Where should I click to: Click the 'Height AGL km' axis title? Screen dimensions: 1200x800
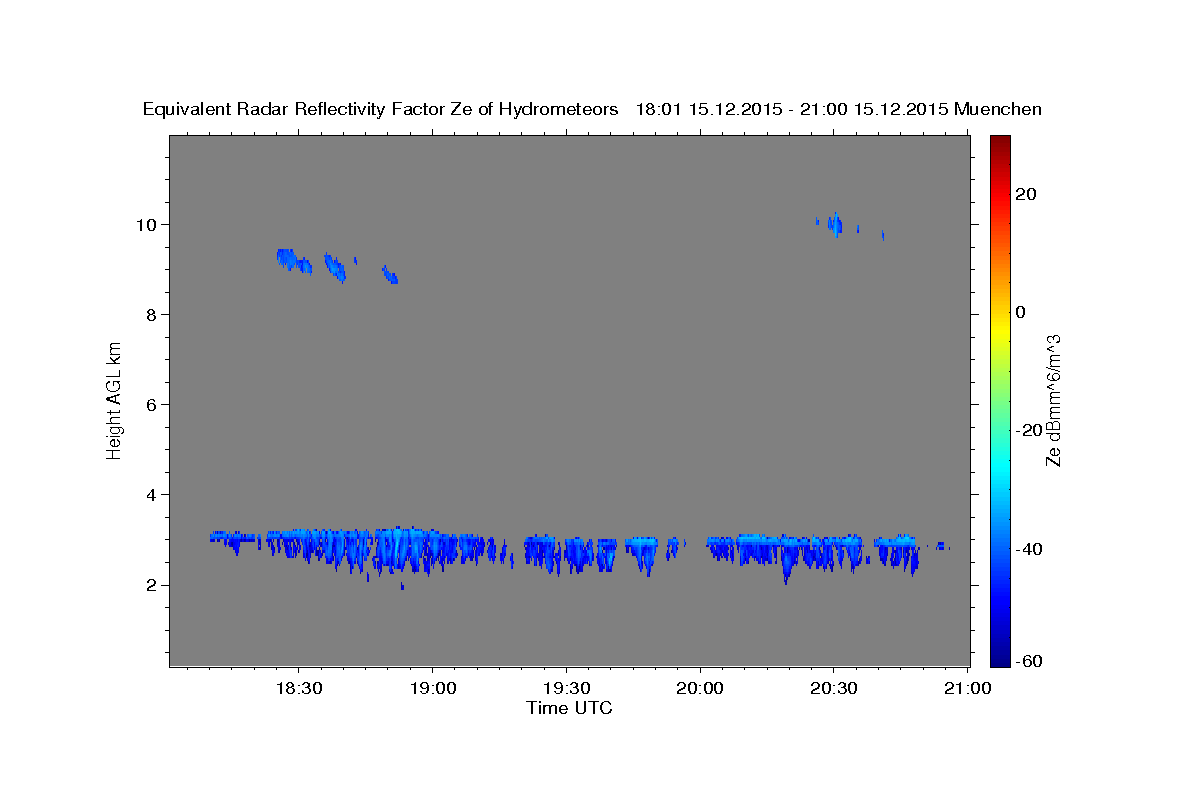(114, 399)
